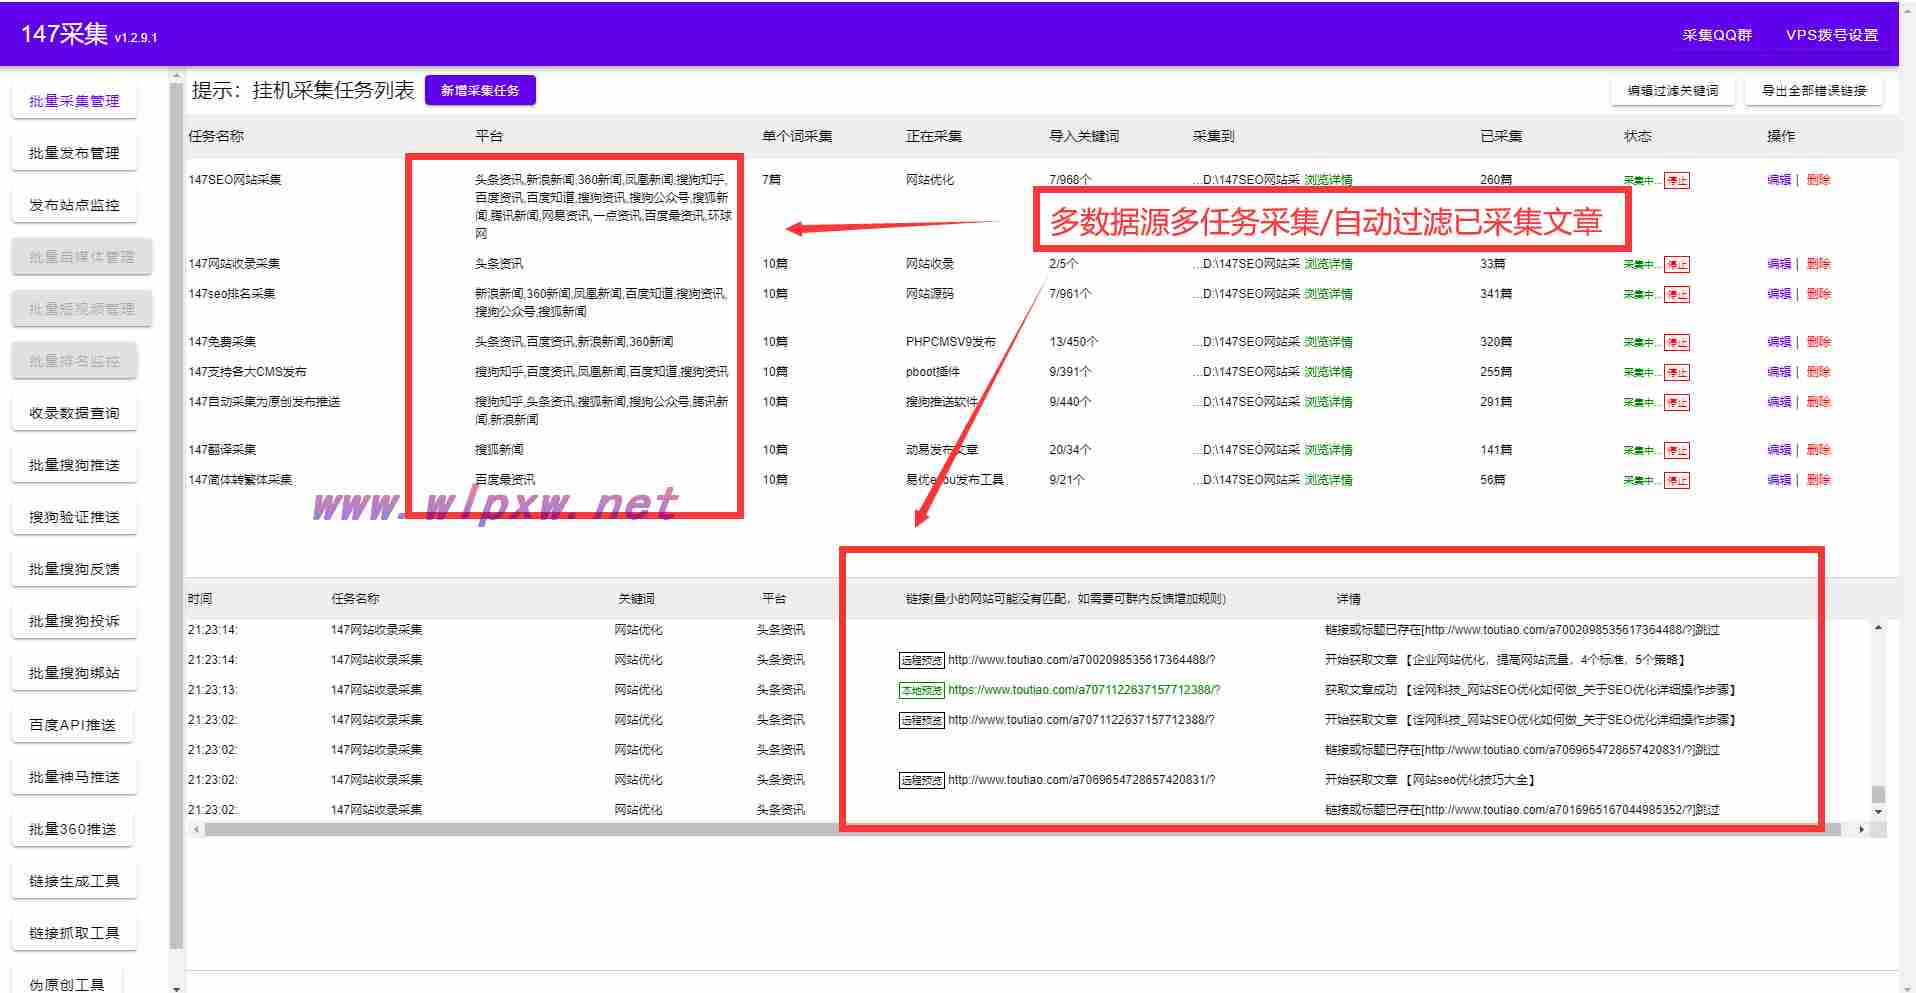Click 本地预览 in the 21:23:13 log row

pyautogui.click(x=921, y=691)
